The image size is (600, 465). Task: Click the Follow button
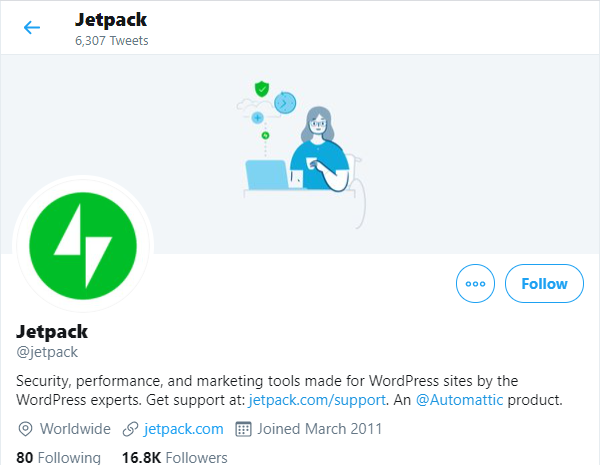(x=544, y=284)
